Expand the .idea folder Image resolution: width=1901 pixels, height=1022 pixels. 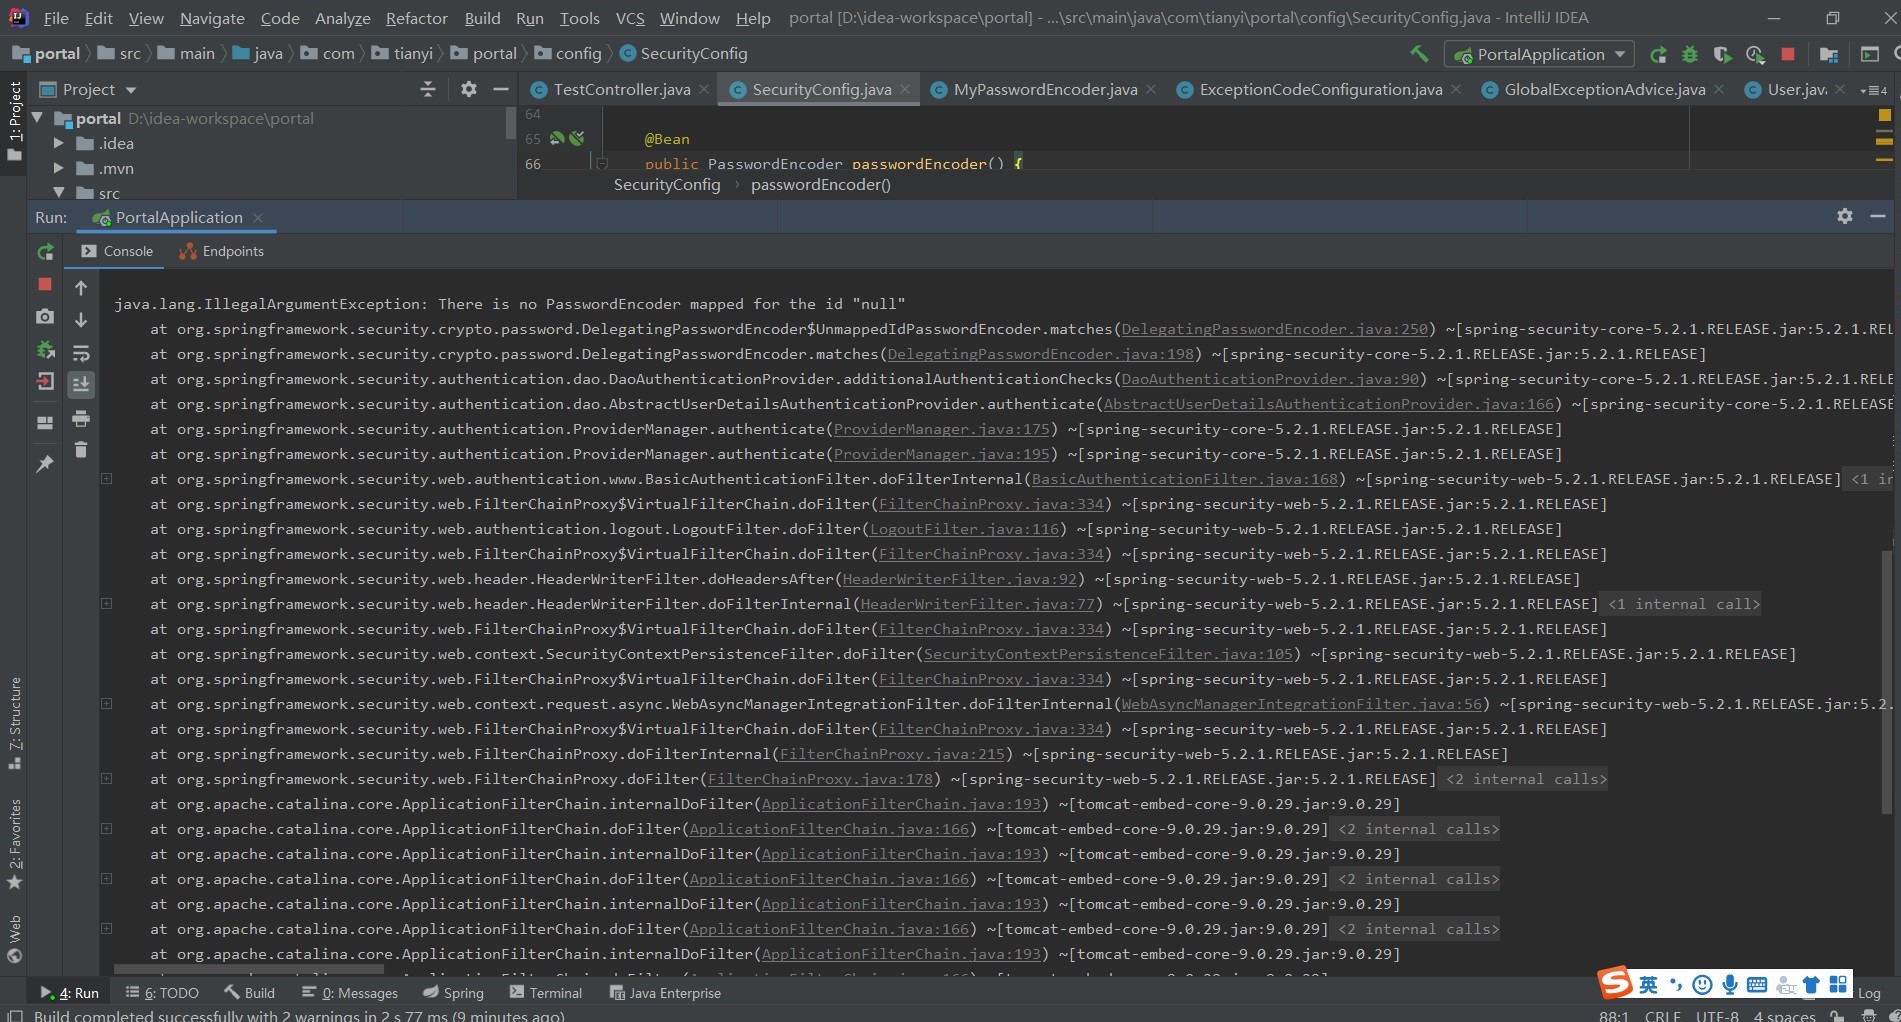pyautogui.click(x=58, y=143)
